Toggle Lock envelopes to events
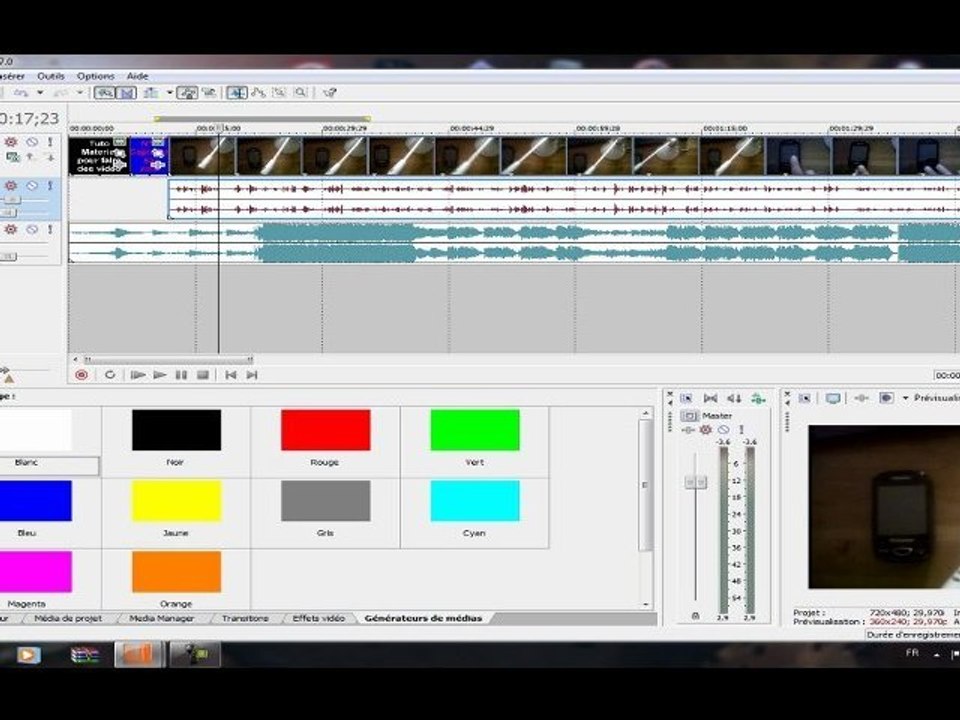Screen dimensions: 960x720 187,92
